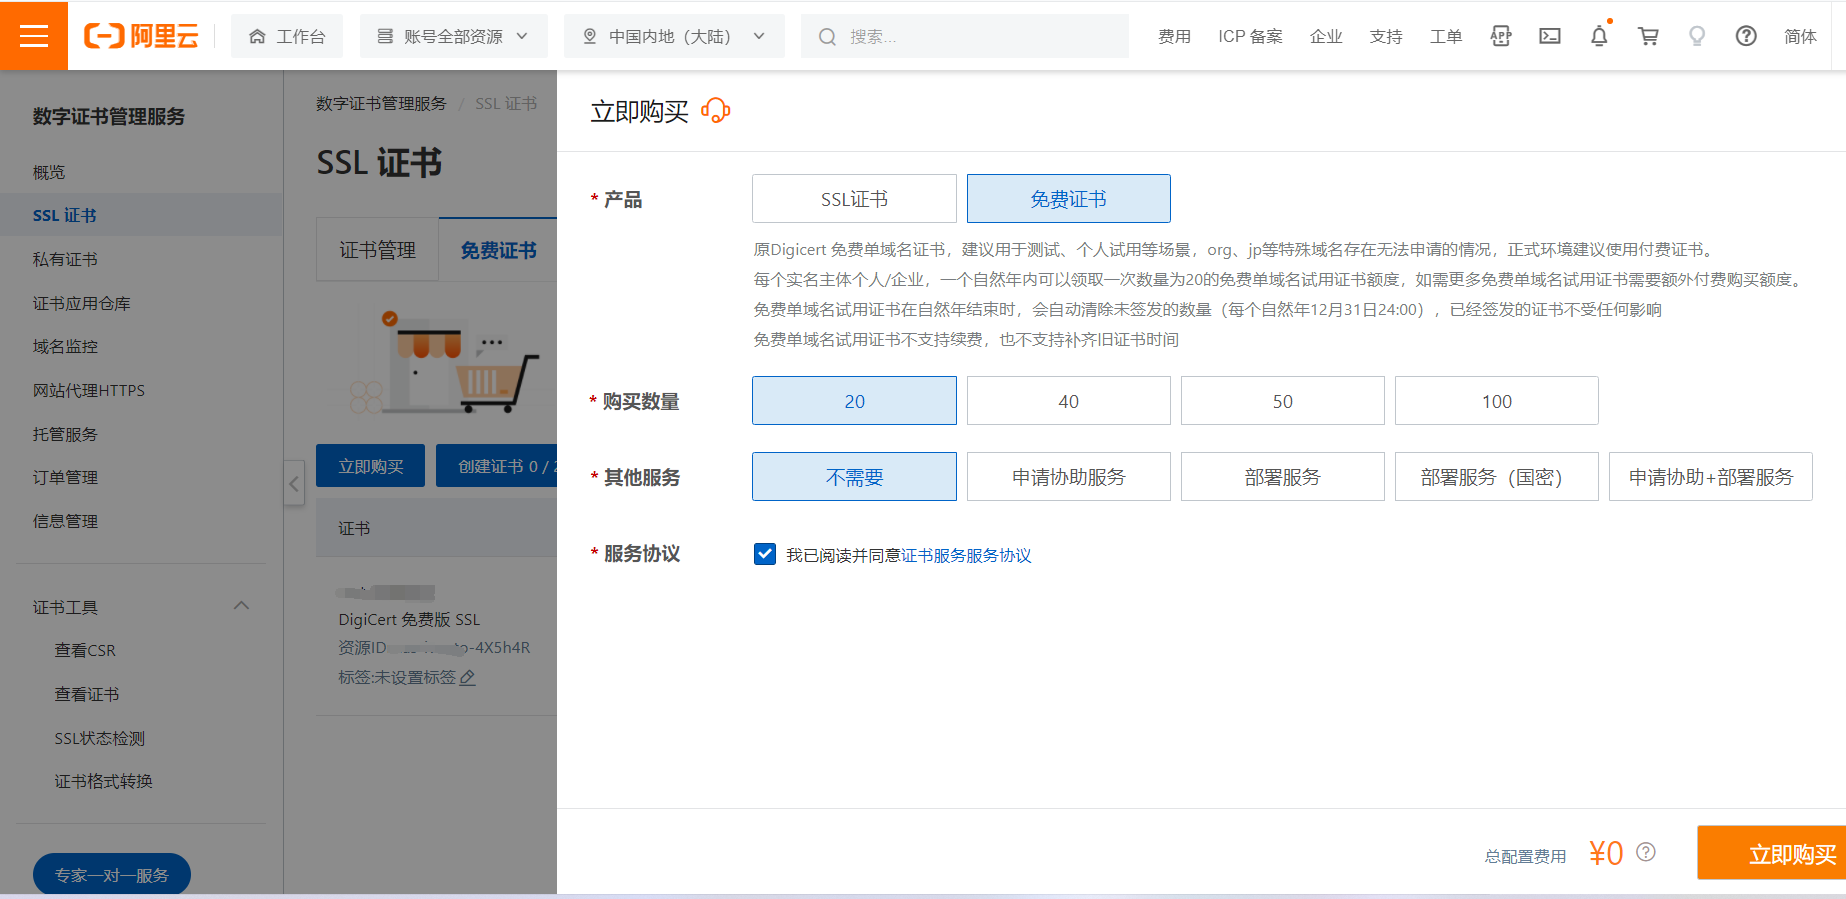Open 概览 in the sidebar
Image resolution: width=1846 pixels, height=899 pixels.
click(x=49, y=172)
